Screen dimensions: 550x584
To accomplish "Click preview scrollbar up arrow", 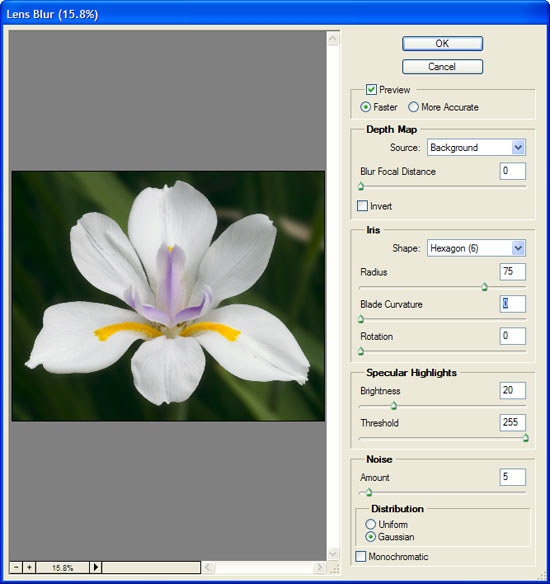I will (333, 38).
